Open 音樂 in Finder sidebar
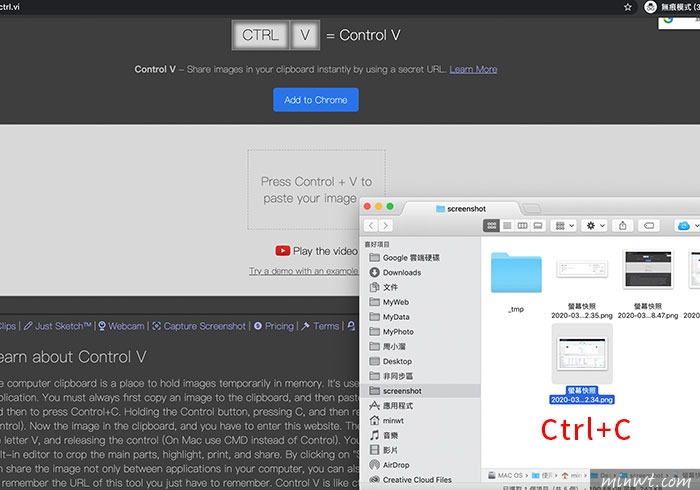Image resolution: width=700 pixels, height=490 pixels. 384,435
